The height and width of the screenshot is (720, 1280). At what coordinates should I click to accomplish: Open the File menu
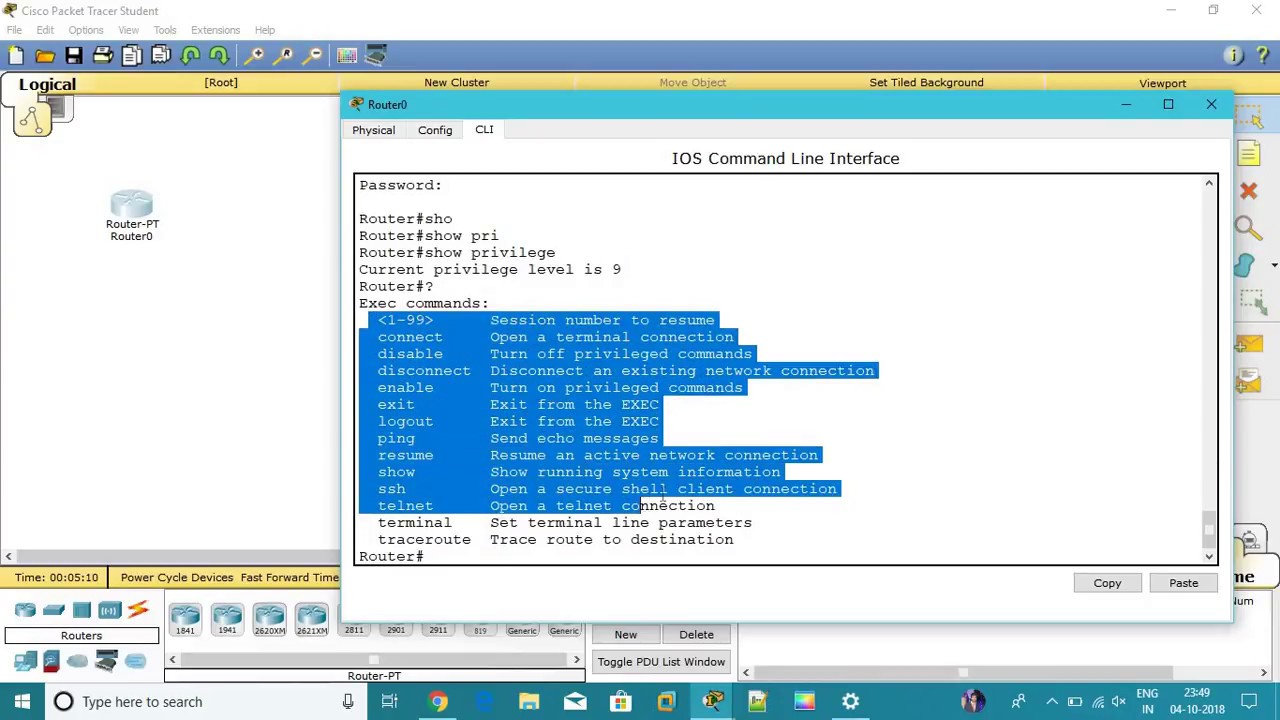14,30
